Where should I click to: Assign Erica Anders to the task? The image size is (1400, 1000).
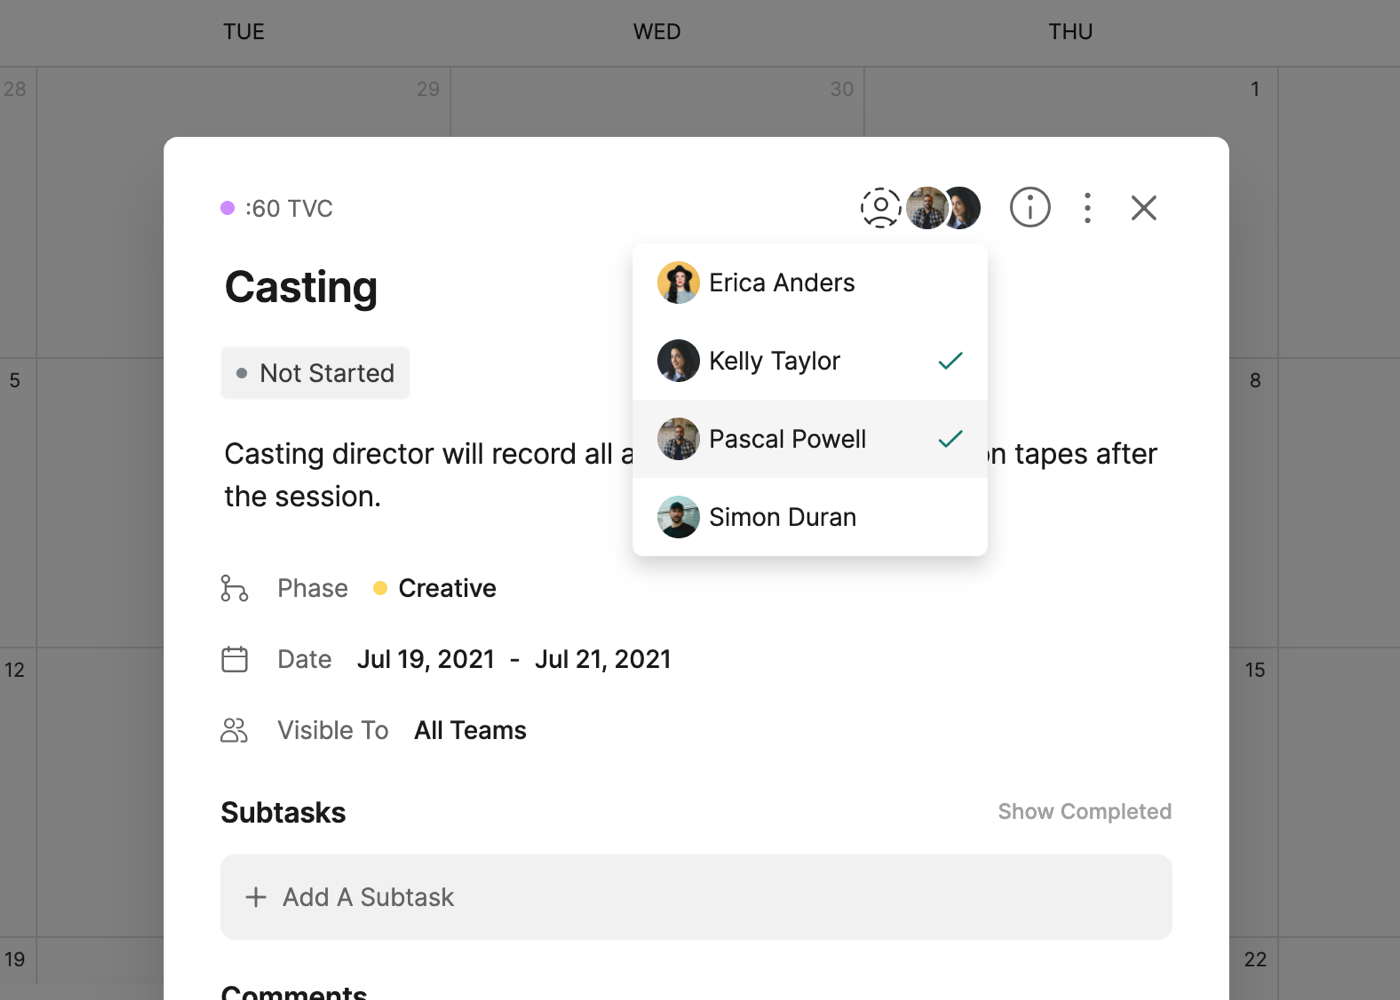[781, 283]
